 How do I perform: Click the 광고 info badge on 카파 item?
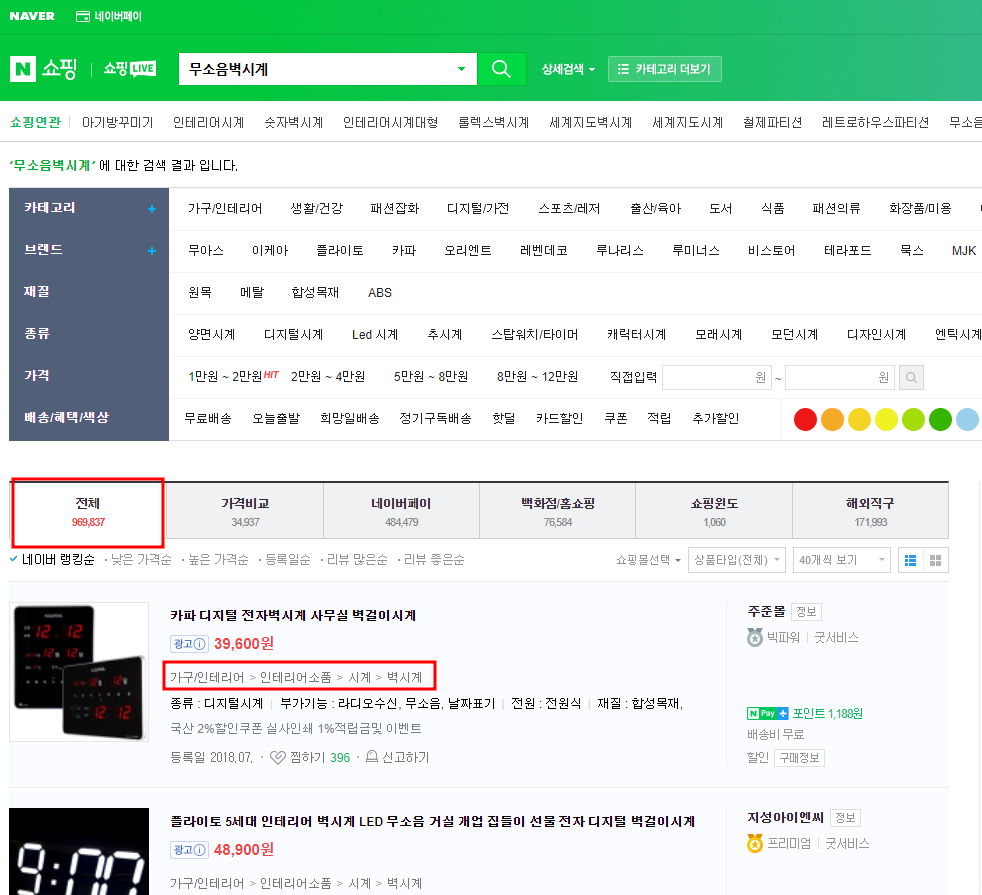[190, 643]
